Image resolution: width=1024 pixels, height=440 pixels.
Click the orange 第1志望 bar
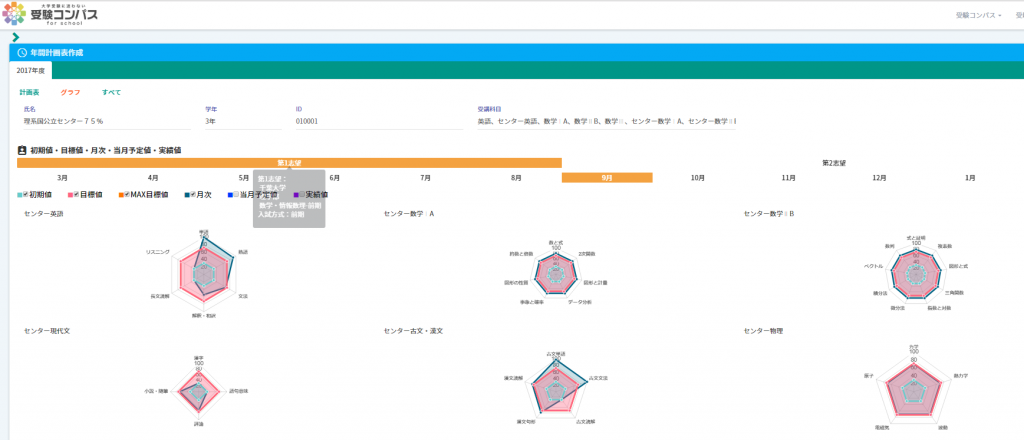[288, 163]
